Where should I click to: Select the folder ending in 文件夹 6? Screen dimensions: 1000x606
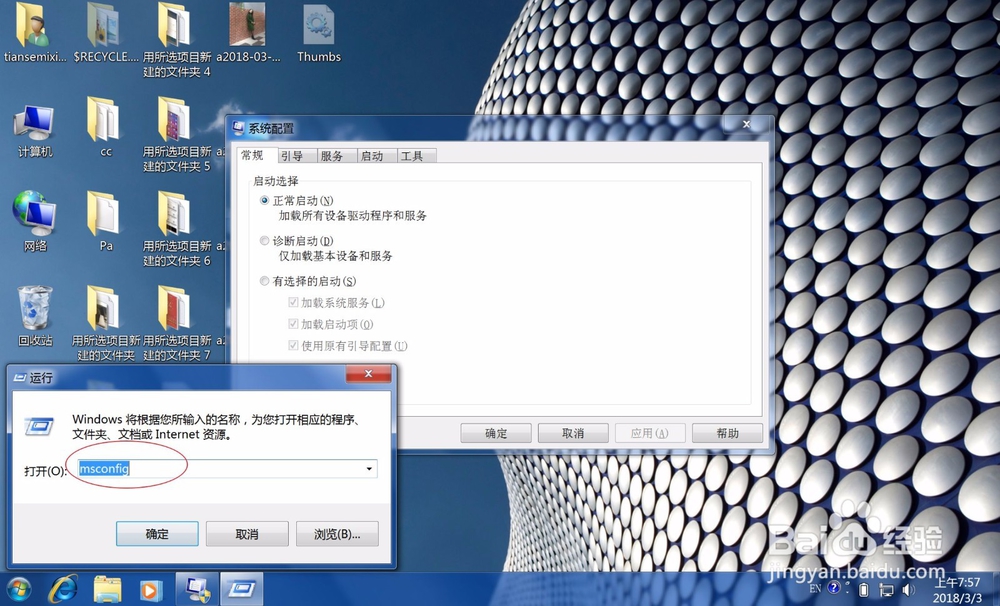click(x=176, y=214)
